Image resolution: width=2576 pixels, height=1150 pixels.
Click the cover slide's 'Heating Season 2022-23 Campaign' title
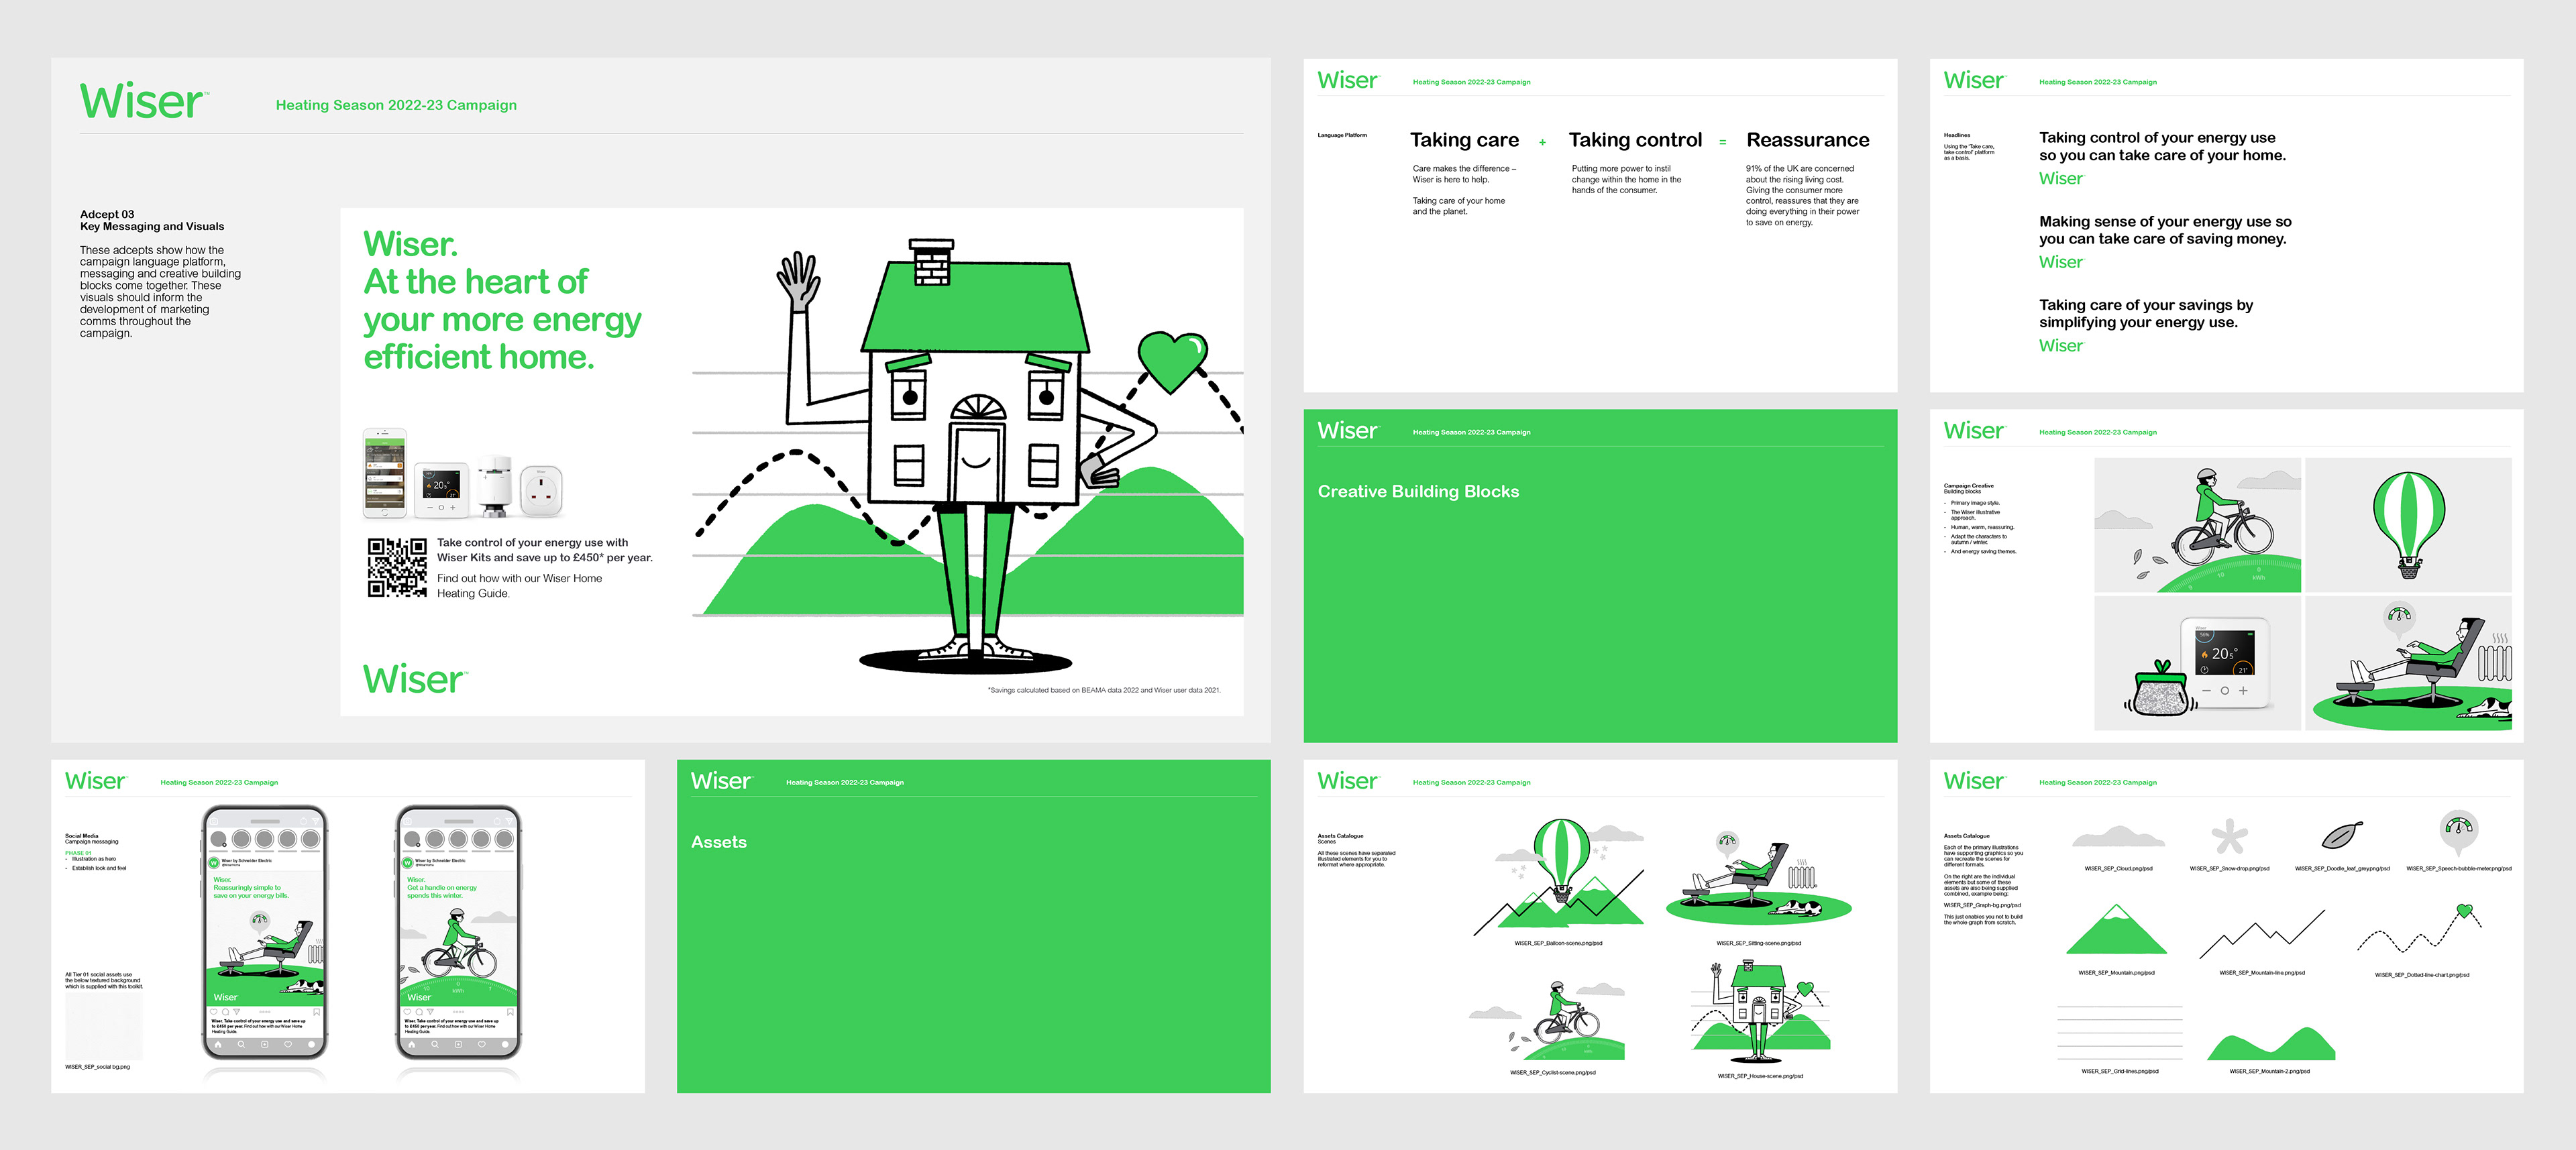(x=396, y=105)
